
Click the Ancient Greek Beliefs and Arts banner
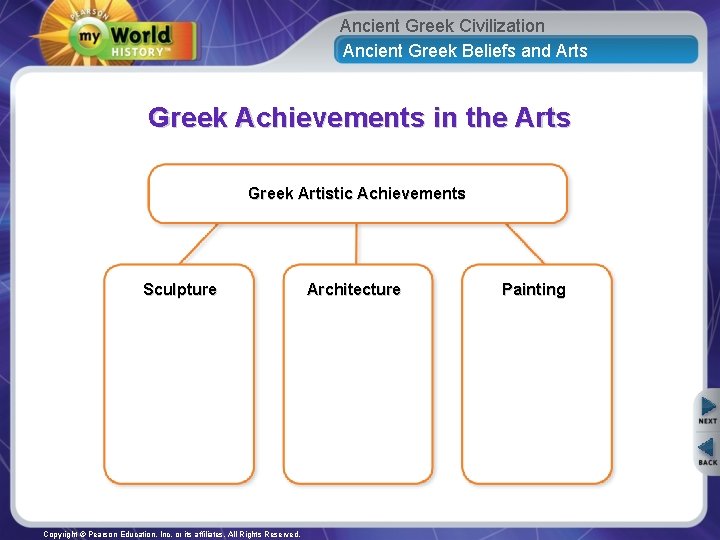tap(516, 51)
